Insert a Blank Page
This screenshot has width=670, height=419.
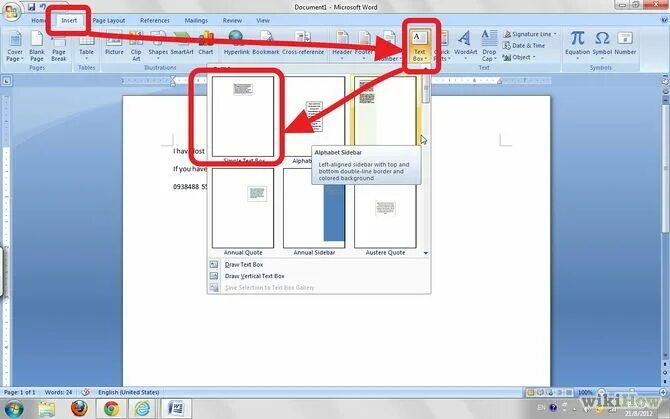click(37, 46)
